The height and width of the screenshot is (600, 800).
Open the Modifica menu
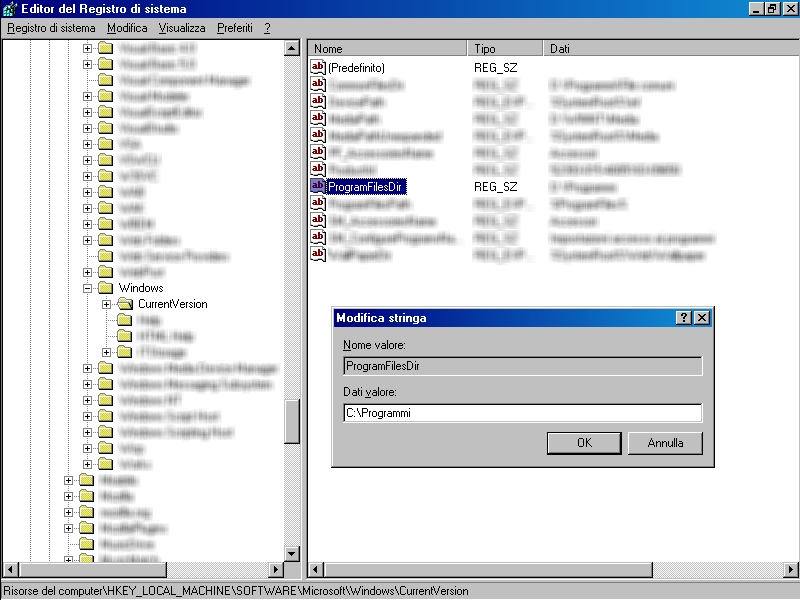127,28
